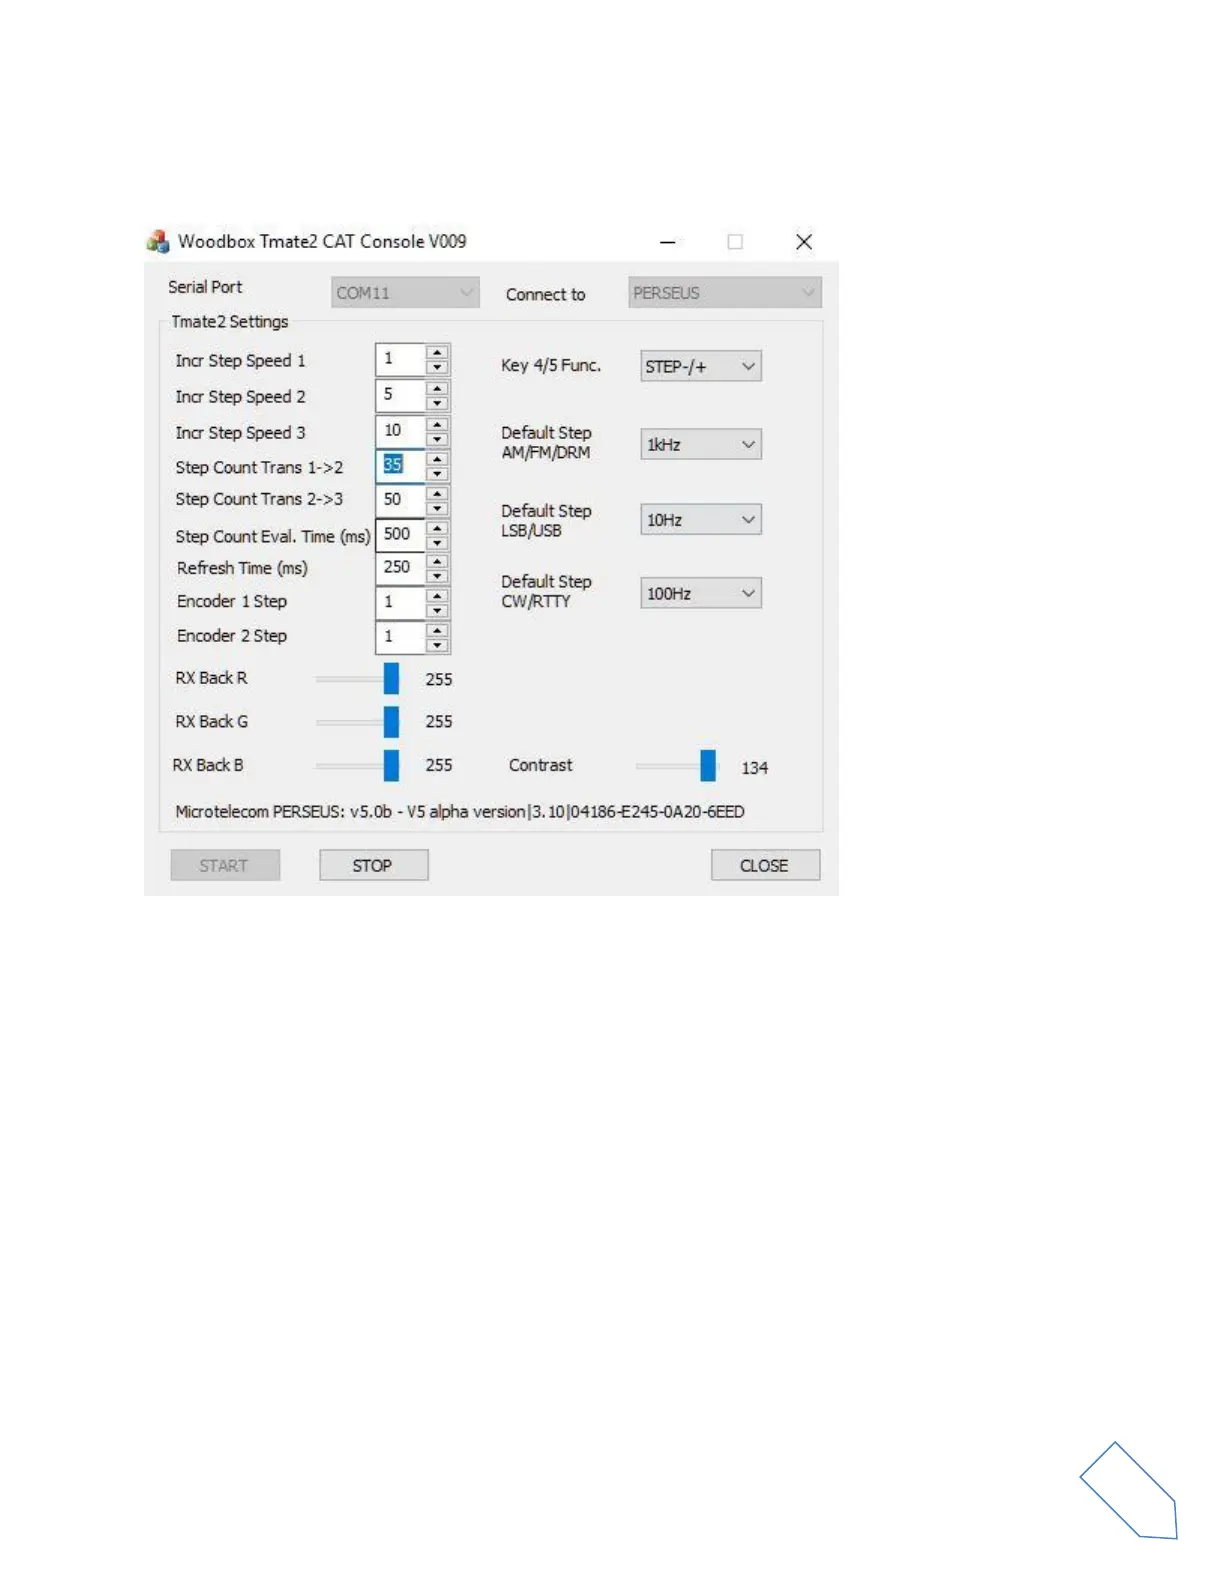Click the RX Back B slider handle
Viewport: 1224px width, 1584px height.
(x=391, y=765)
